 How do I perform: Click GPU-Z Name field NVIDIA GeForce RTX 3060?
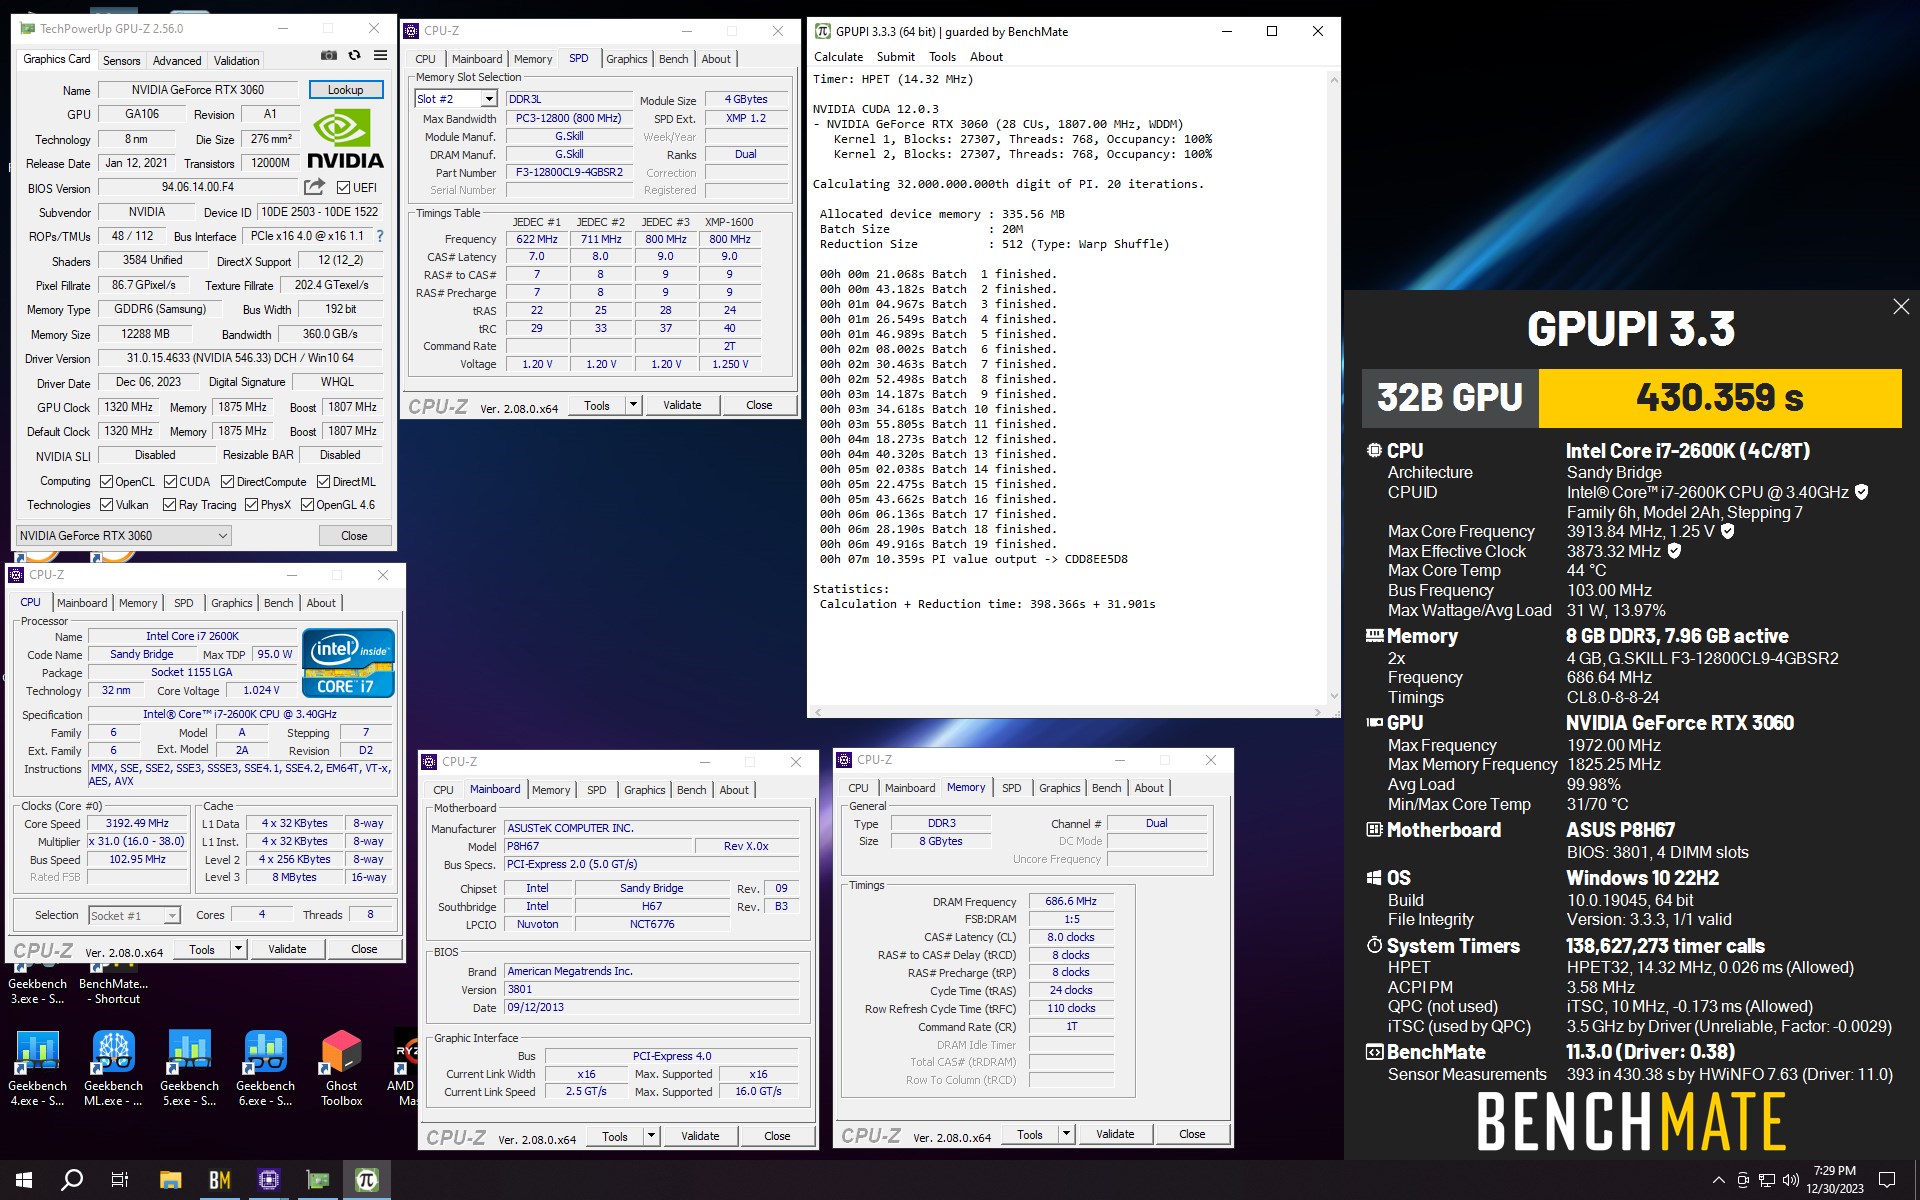pos(198,90)
